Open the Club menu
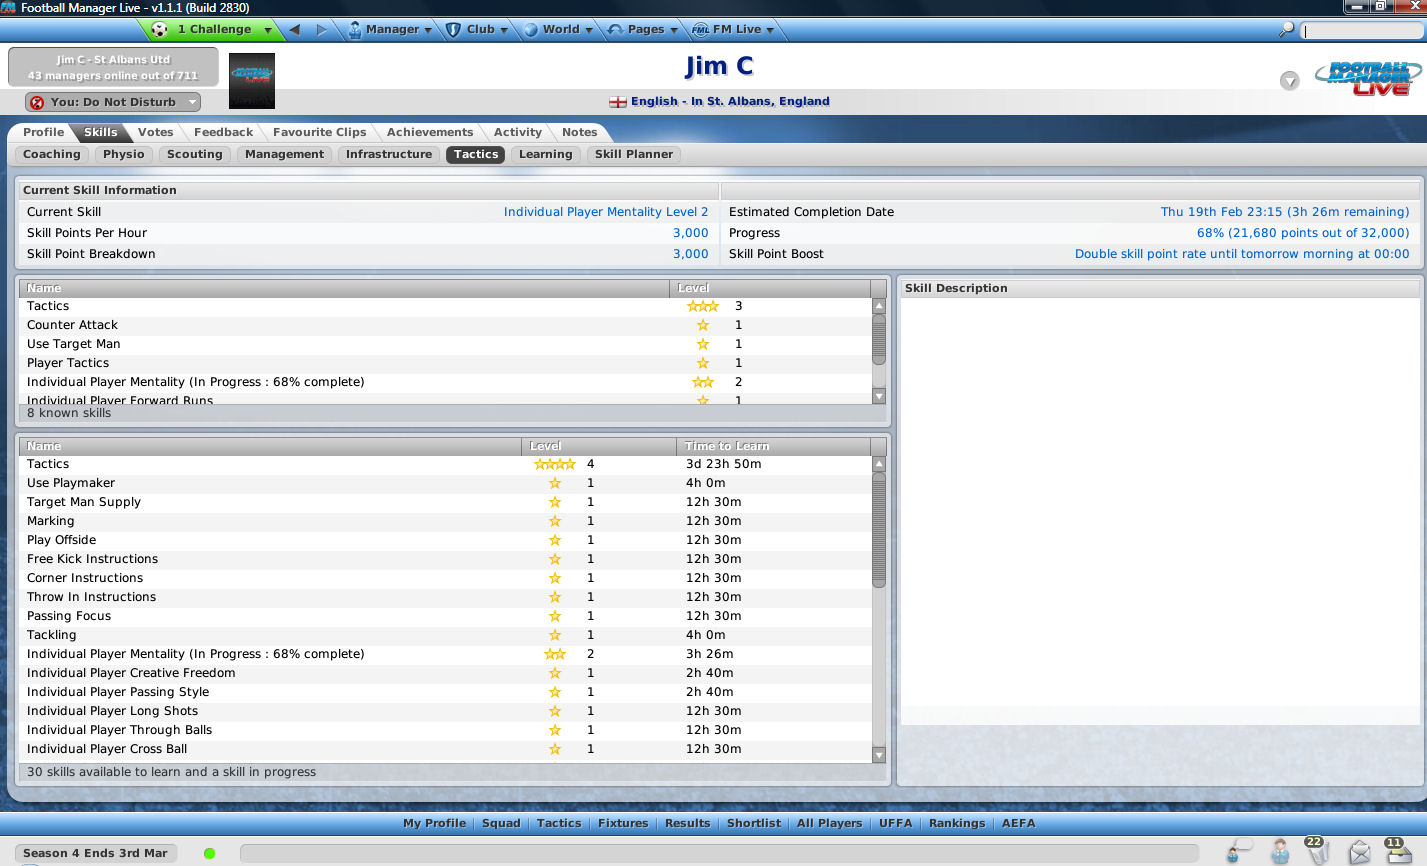The image size is (1427, 866). click(476, 29)
